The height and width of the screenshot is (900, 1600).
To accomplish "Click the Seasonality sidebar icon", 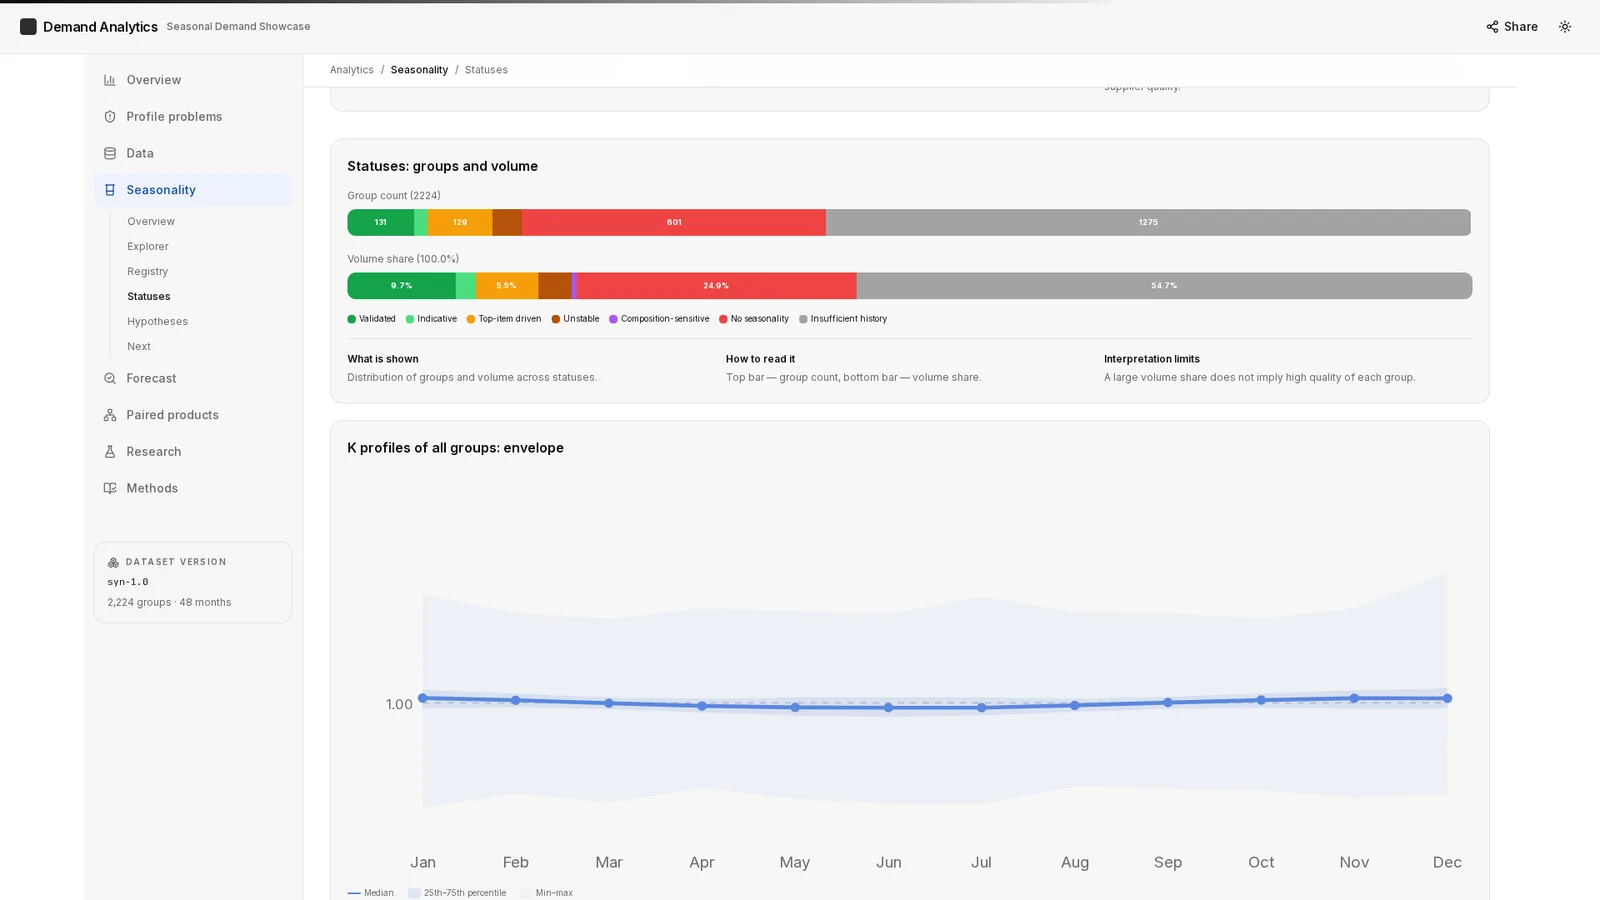I will click(110, 190).
